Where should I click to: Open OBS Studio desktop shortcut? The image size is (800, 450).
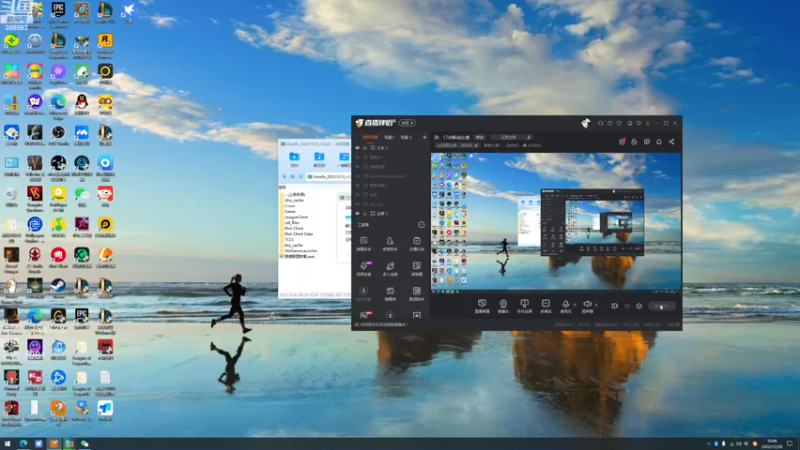(x=58, y=136)
